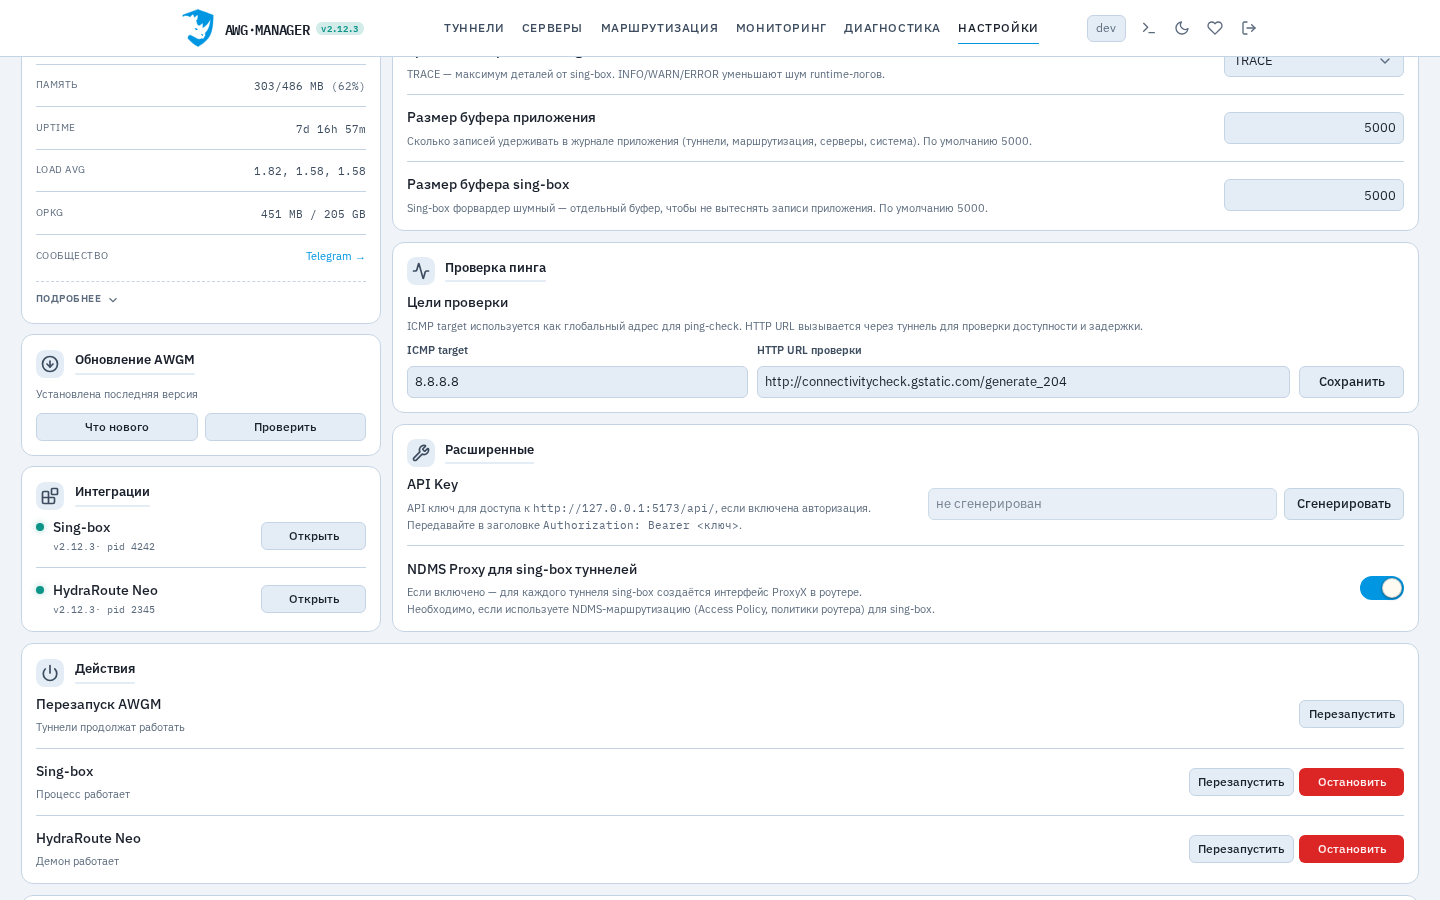The height and width of the screenshot is (900, 1440).
Task: Open the Sing-box integration
Action: (x=314, y=536)
